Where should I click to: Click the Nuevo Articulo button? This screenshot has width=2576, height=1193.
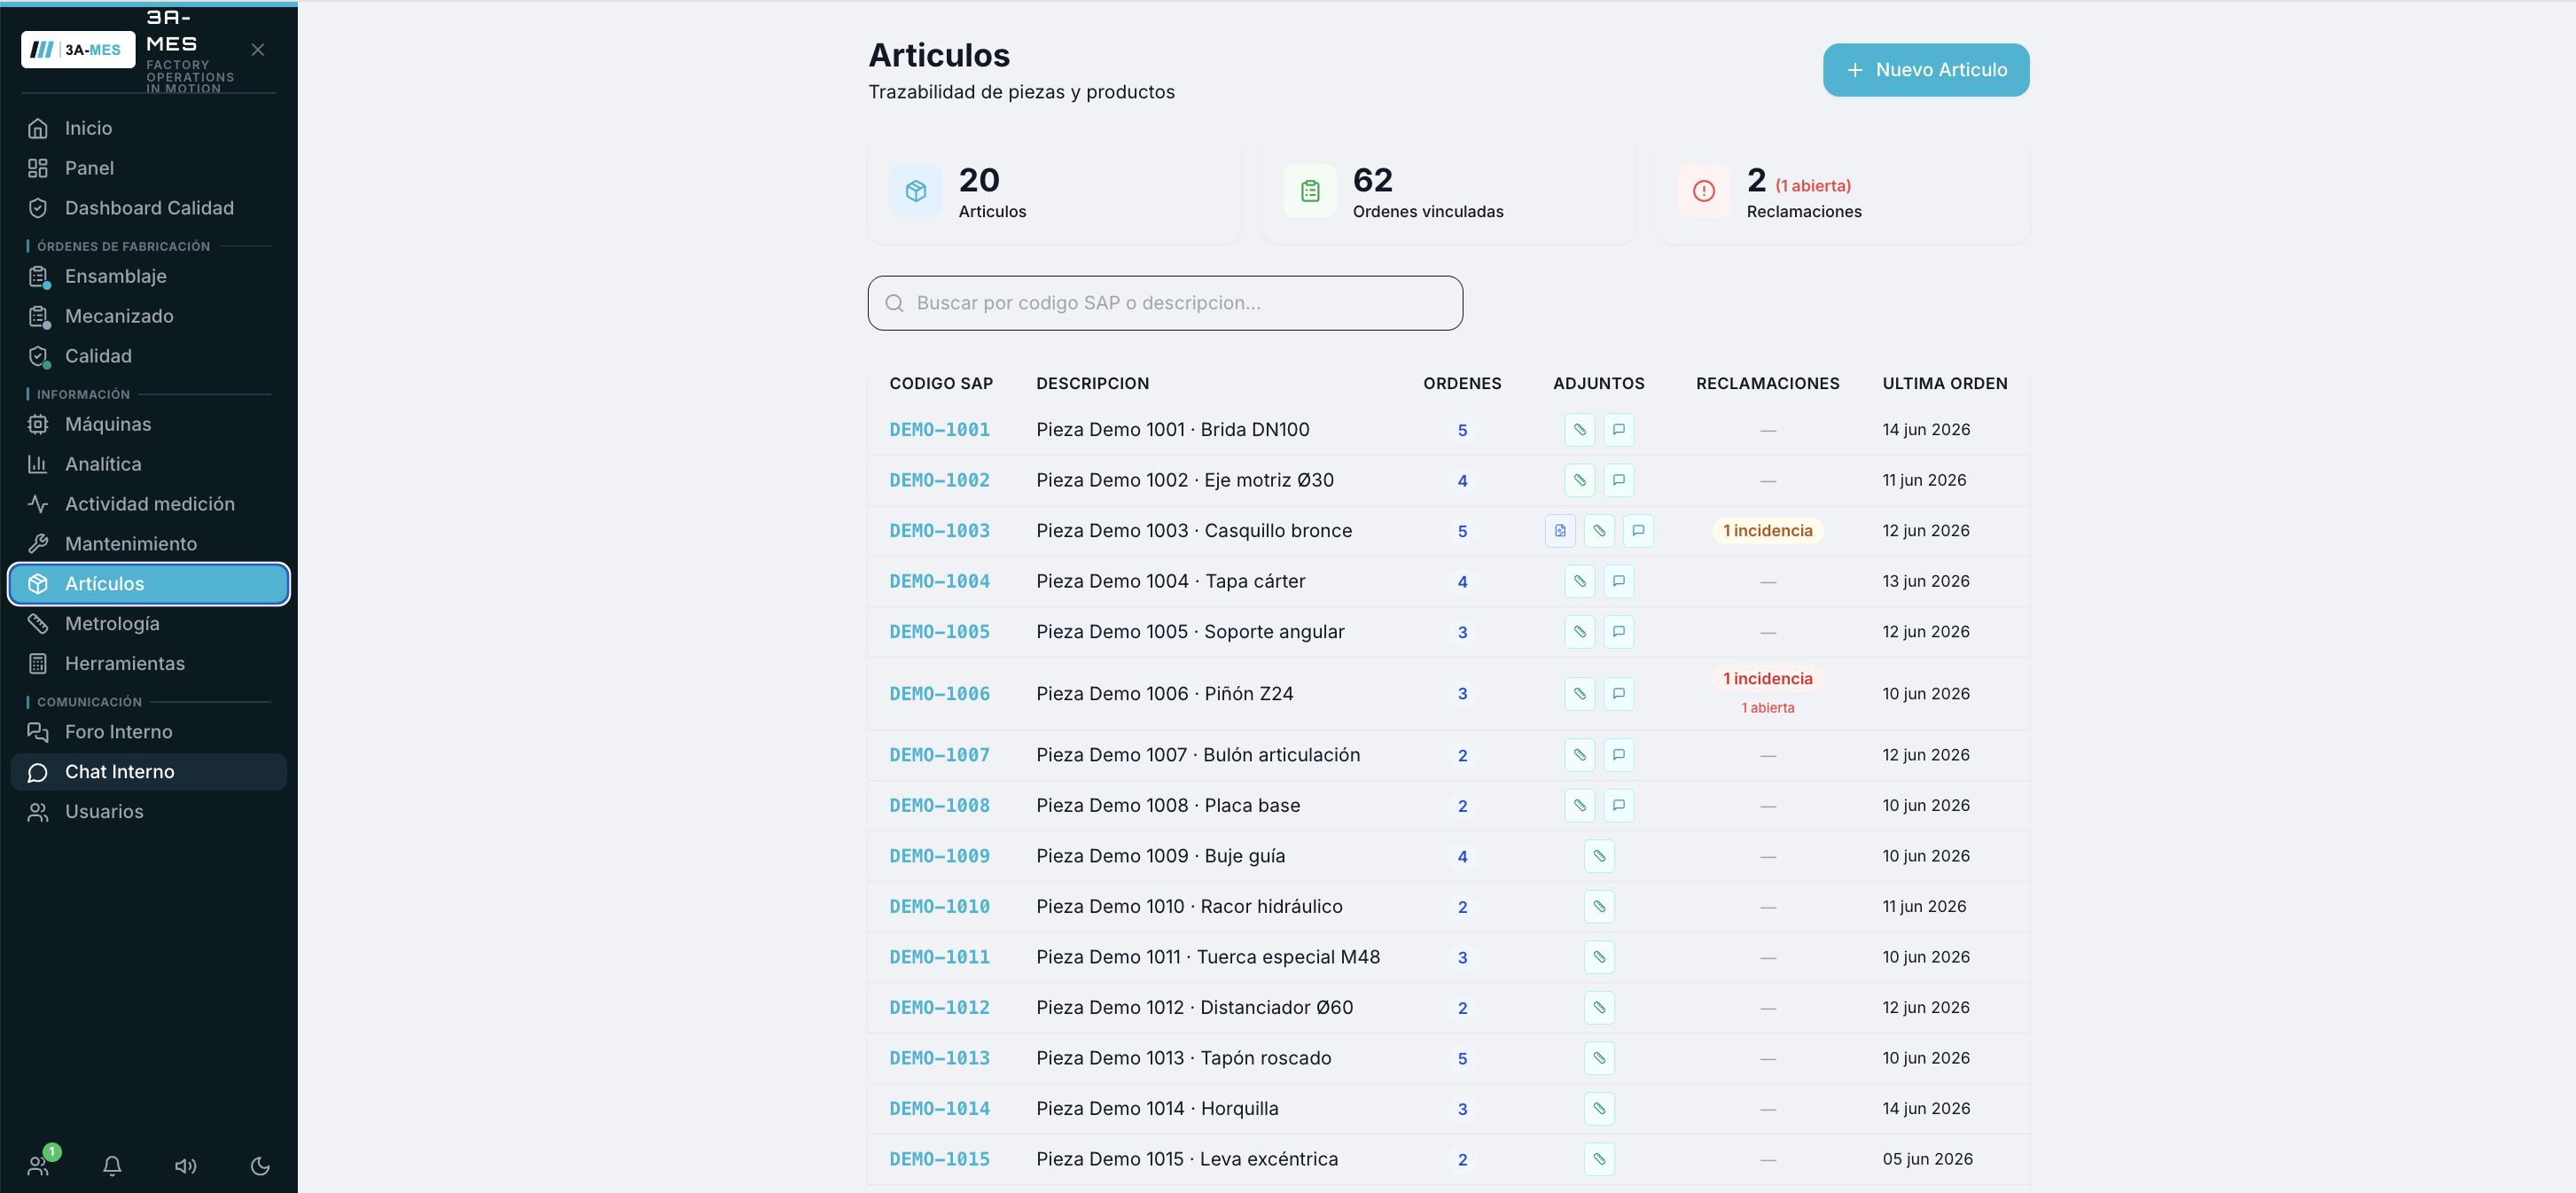pos(1925,70)
